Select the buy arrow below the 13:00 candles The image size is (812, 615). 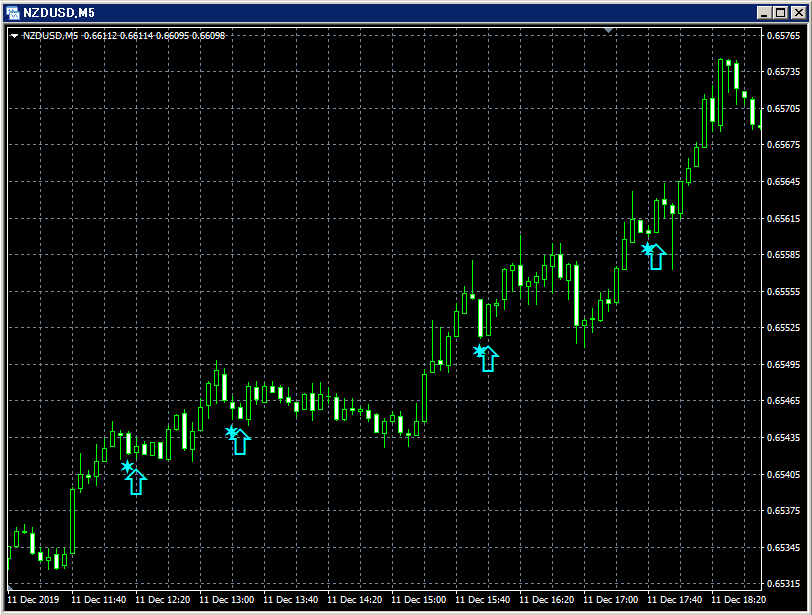[240, 443]
